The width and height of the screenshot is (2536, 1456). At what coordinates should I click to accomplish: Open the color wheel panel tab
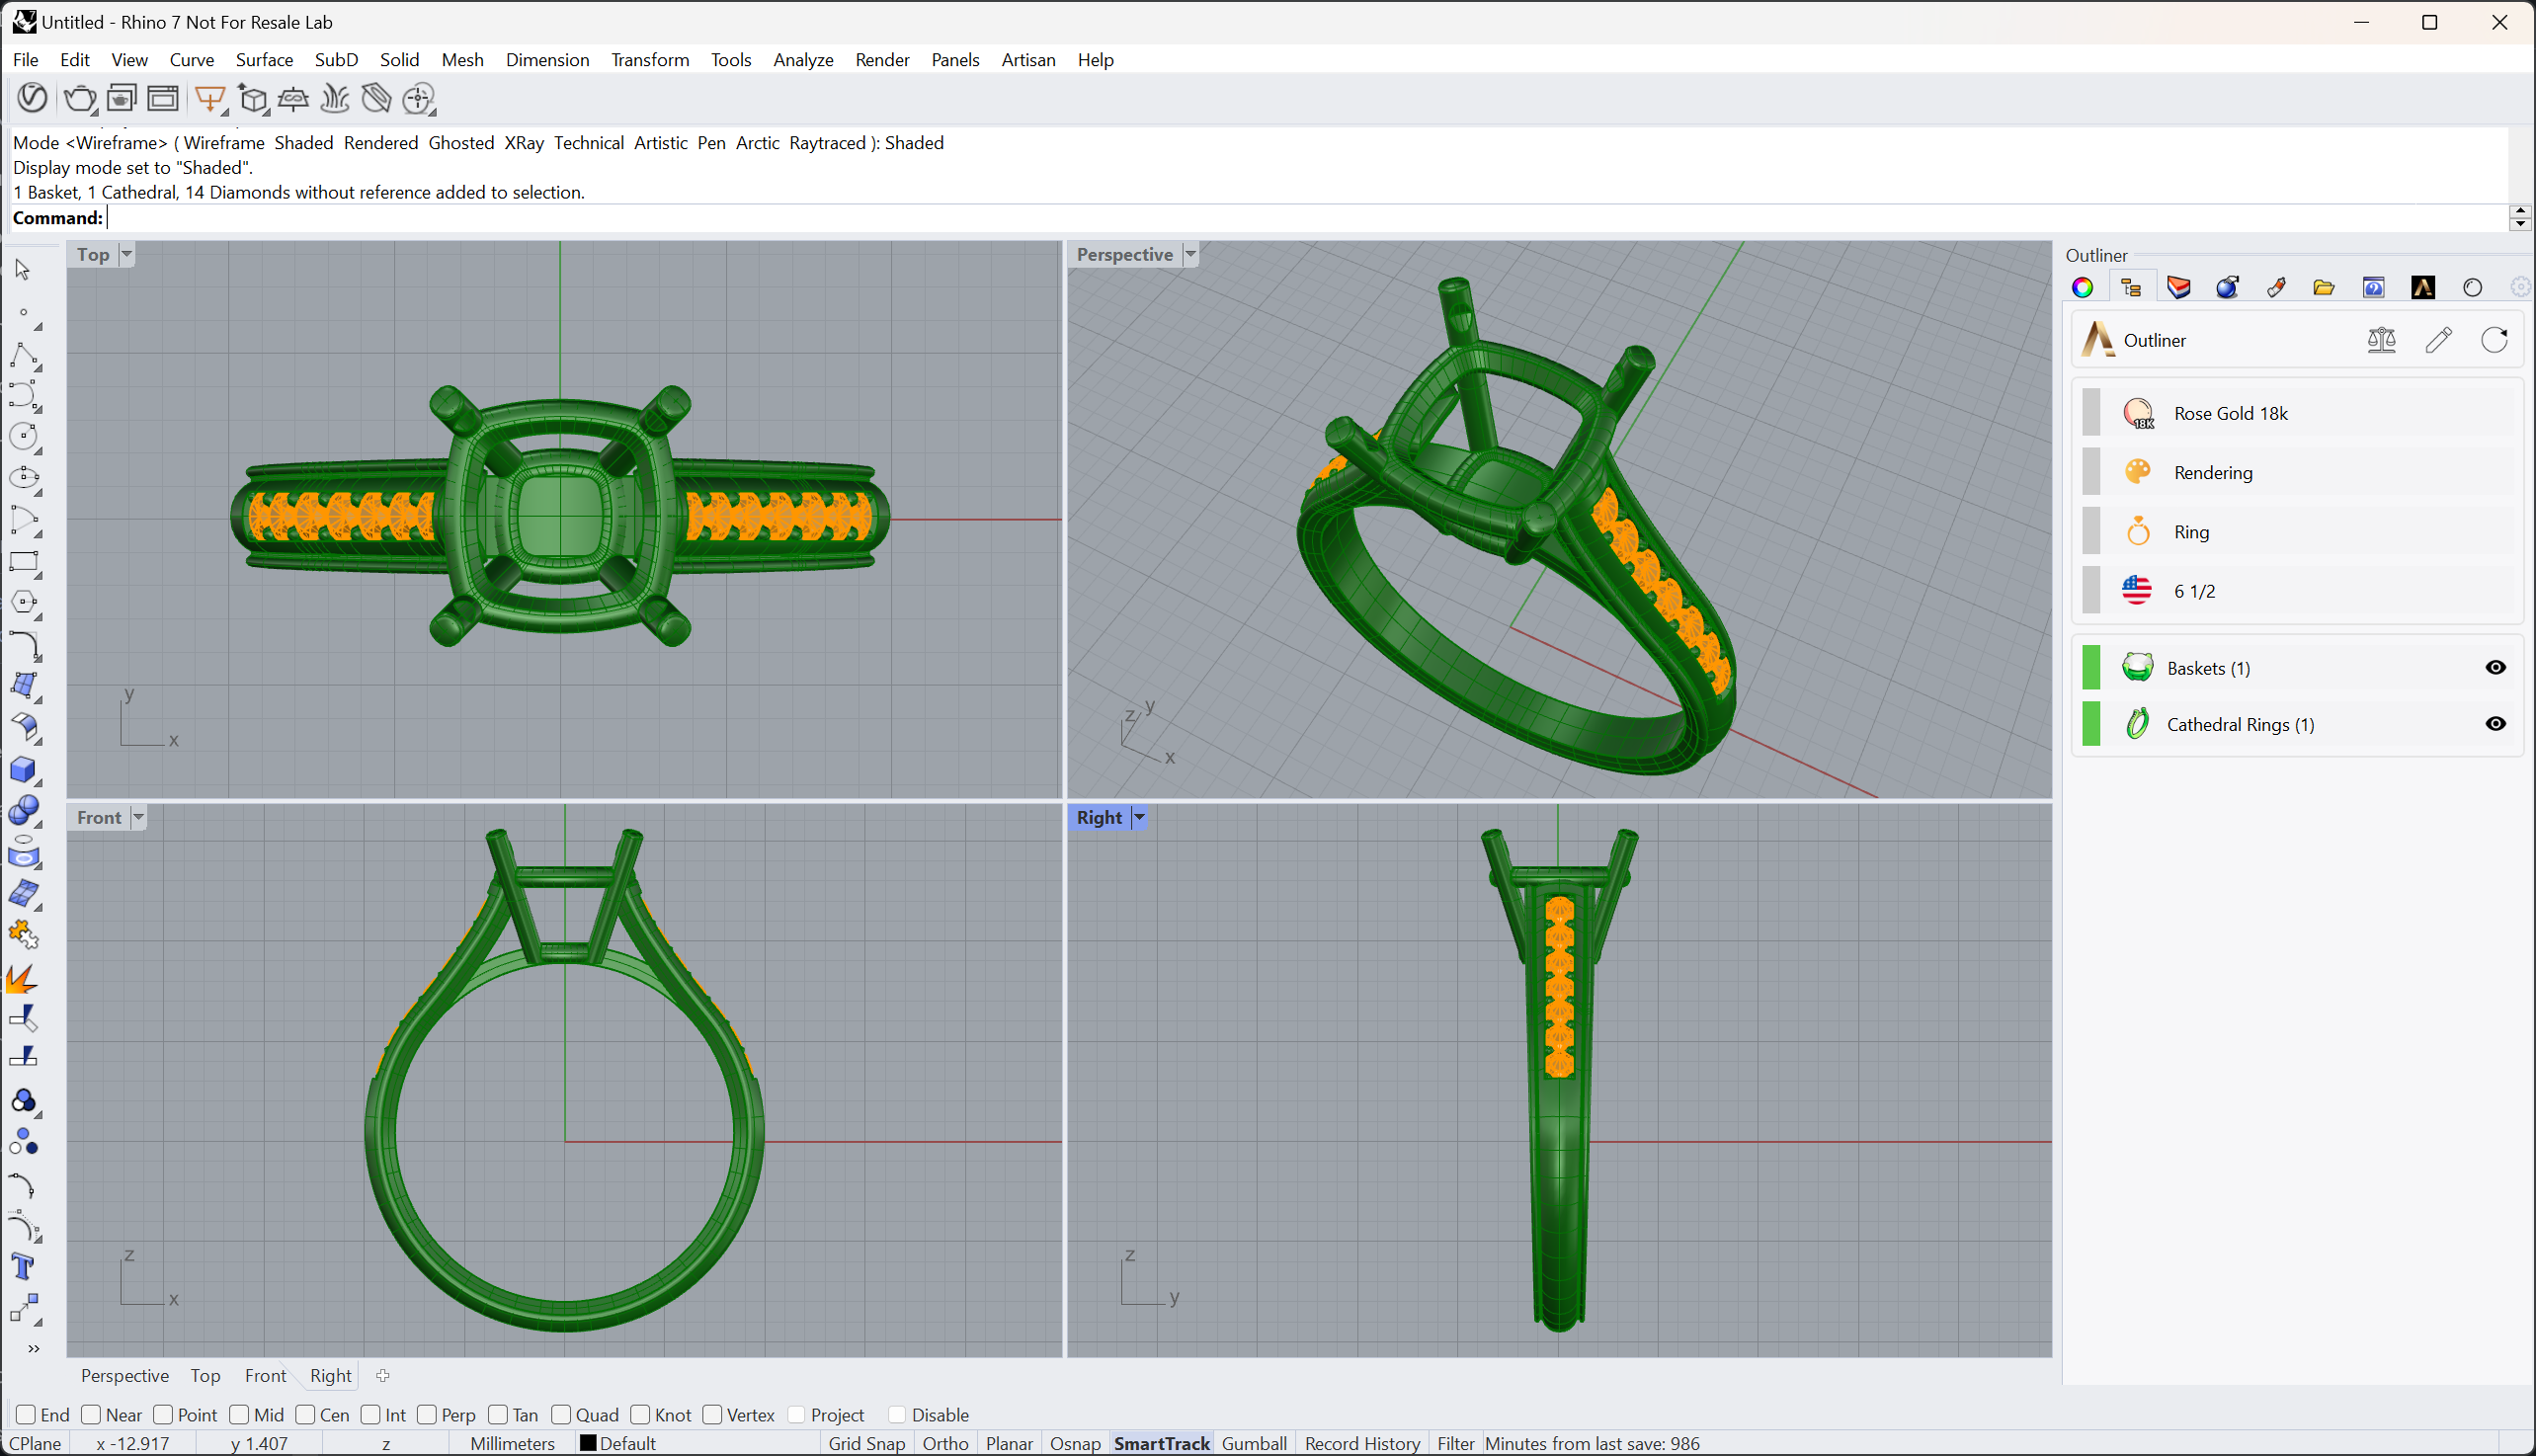[2082, 288]
